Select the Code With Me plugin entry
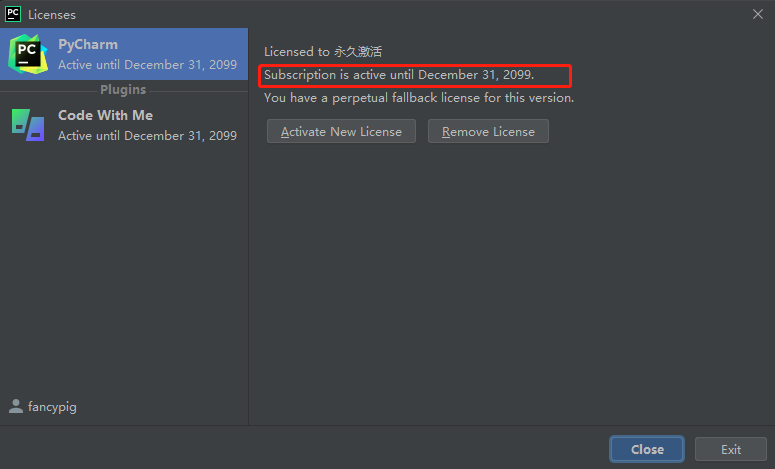The width and height of the screenshot is (775, 469). click(124, 125)
